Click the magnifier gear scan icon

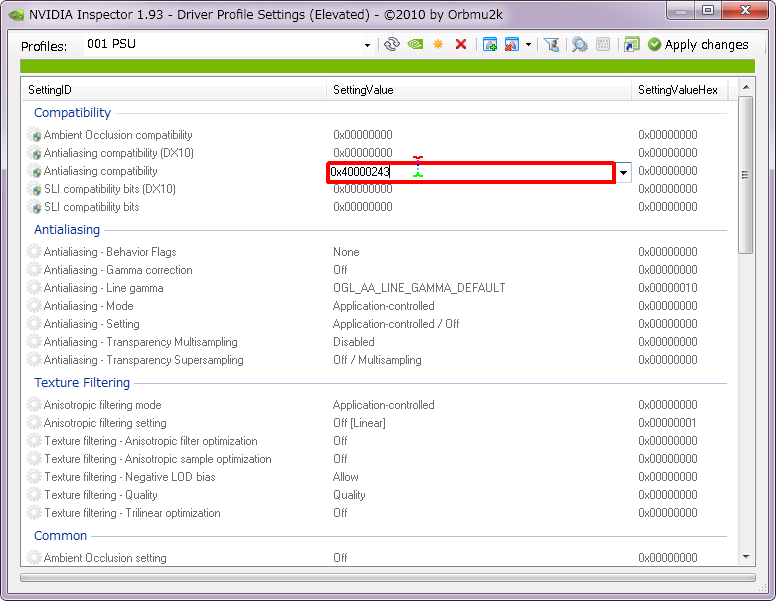coord(580,45)
